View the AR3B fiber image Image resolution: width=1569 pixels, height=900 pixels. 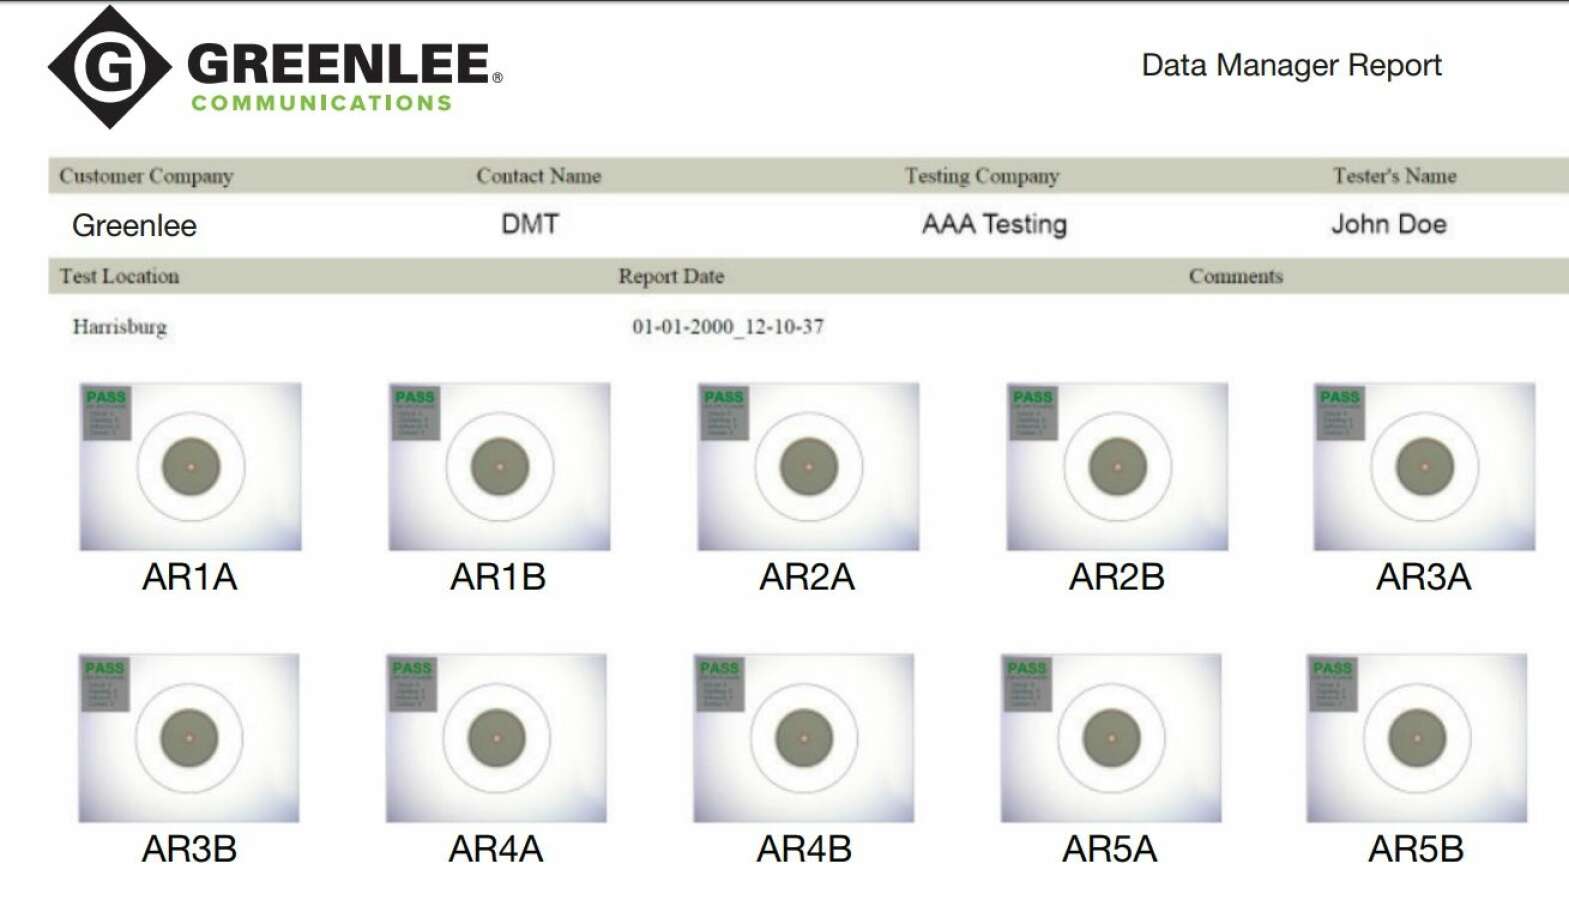(x=189, y=738)
